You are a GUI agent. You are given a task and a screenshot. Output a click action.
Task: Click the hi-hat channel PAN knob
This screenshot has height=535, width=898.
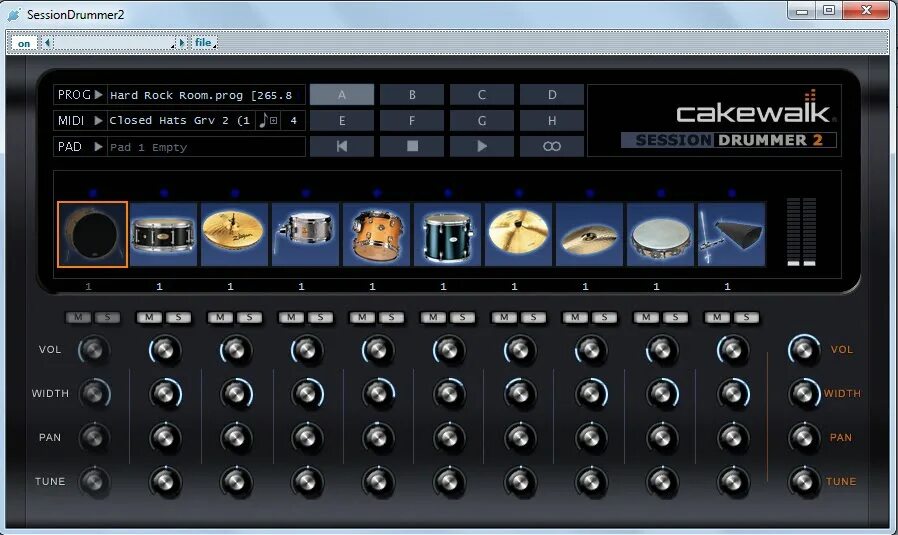(x=235, y=438)
